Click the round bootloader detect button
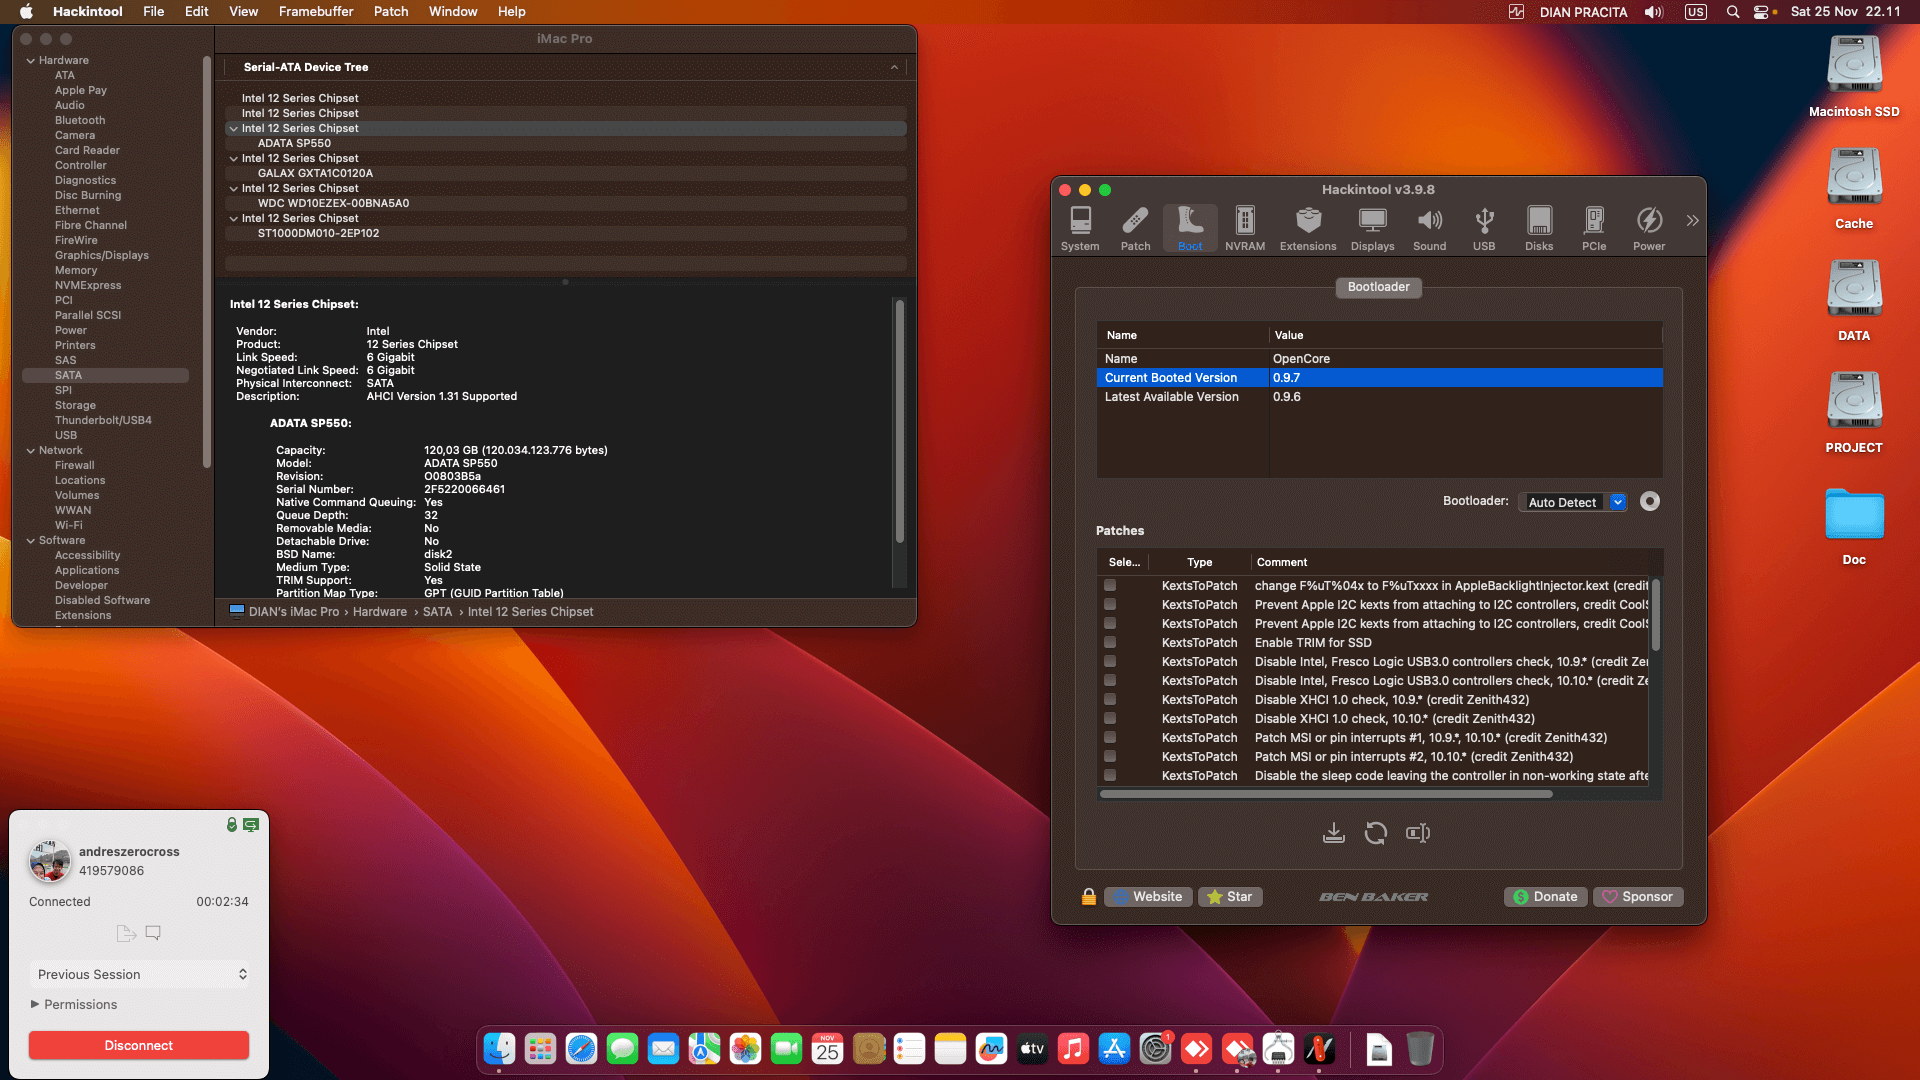The height and width of the screenshot is (1080, 1920). click(1650, 501)
